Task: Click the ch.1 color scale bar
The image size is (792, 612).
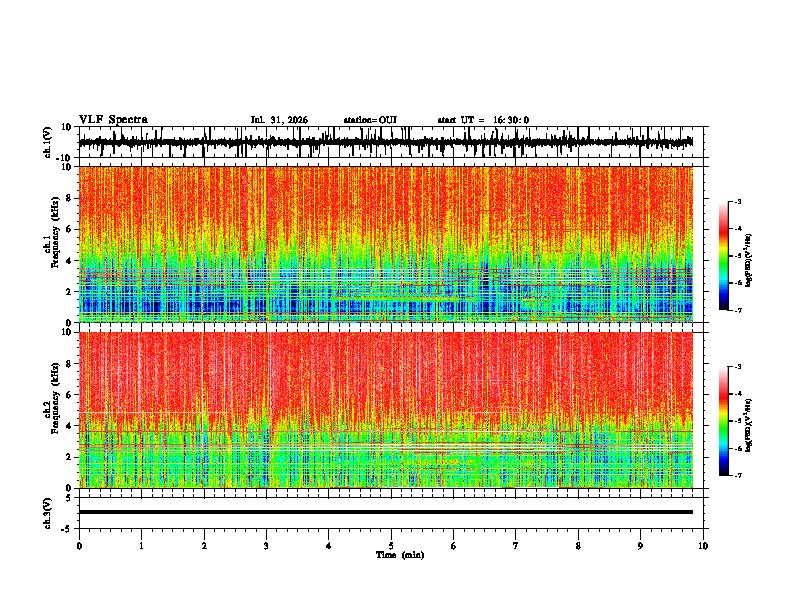Action: tap(724, 256)
